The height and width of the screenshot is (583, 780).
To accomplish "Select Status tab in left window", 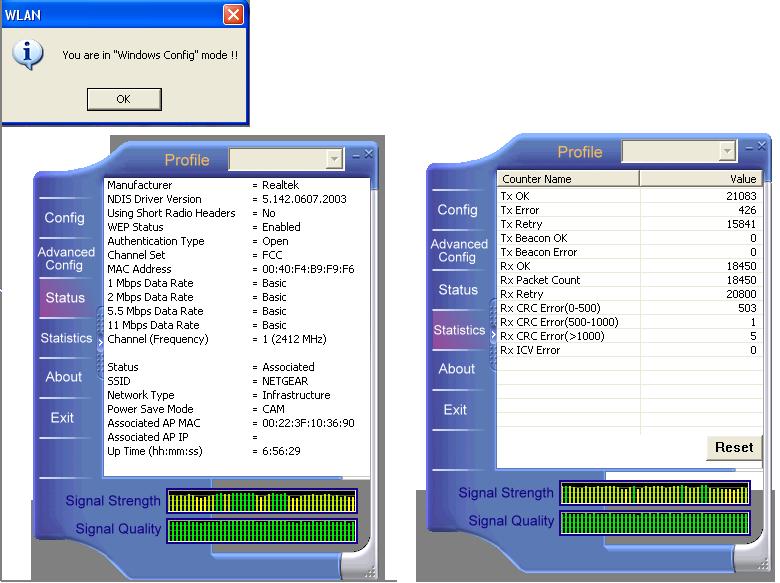I will [65, 297].
